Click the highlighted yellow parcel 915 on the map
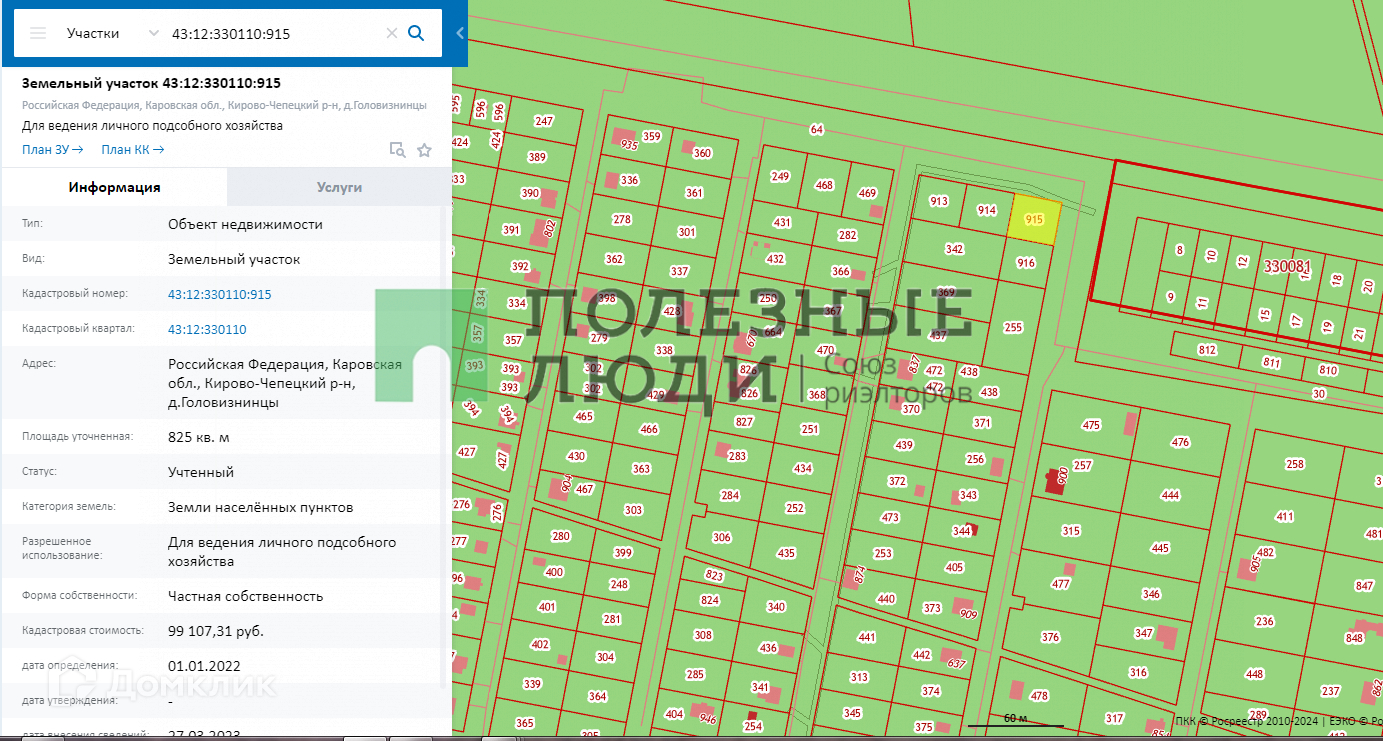The image size is (1383, 741). (1034, 218)
